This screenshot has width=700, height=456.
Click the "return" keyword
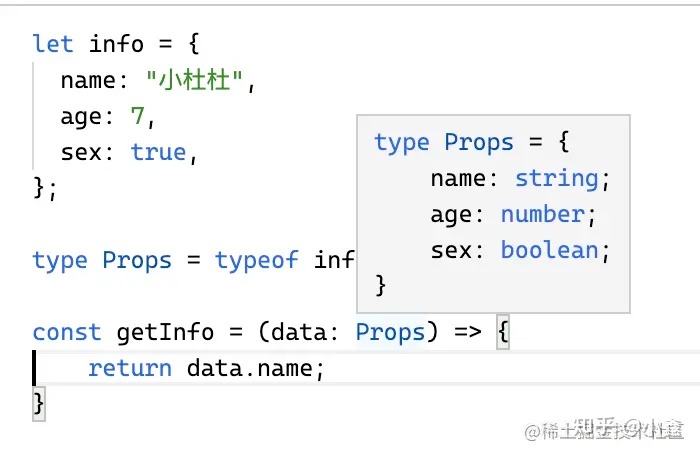tap(130, 368)
